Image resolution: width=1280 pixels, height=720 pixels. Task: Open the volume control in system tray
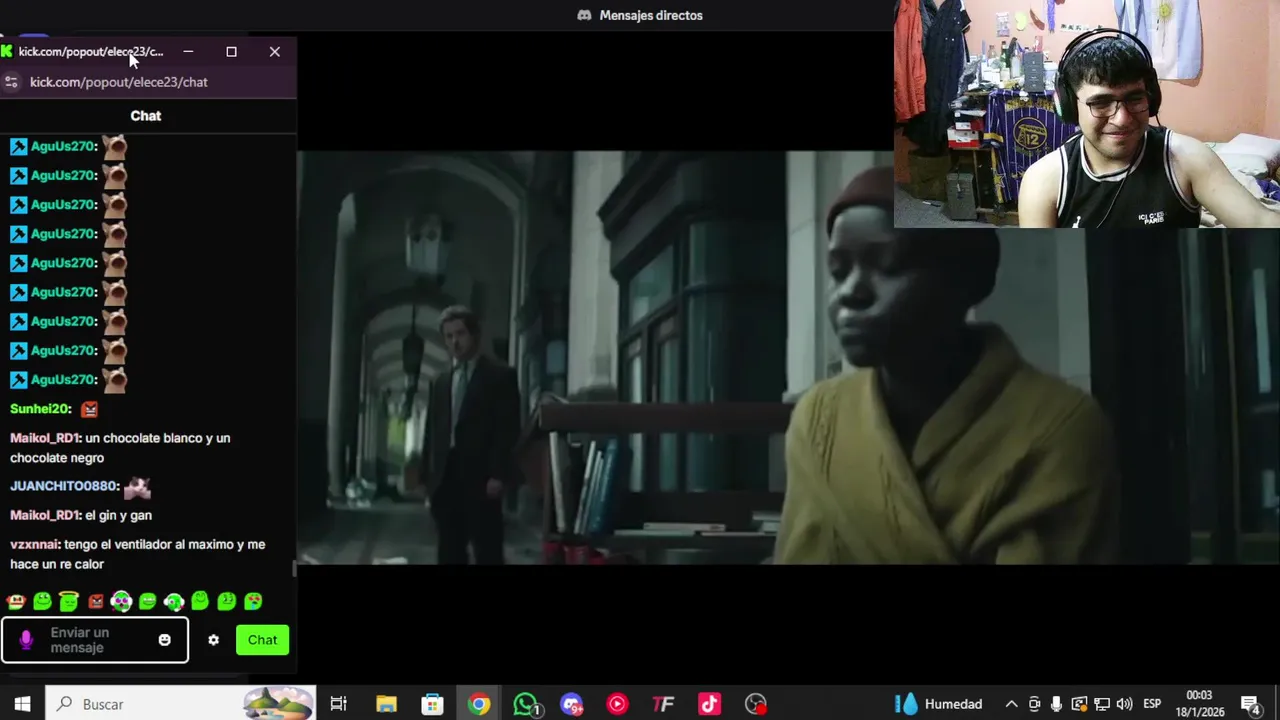[1124, 704]
